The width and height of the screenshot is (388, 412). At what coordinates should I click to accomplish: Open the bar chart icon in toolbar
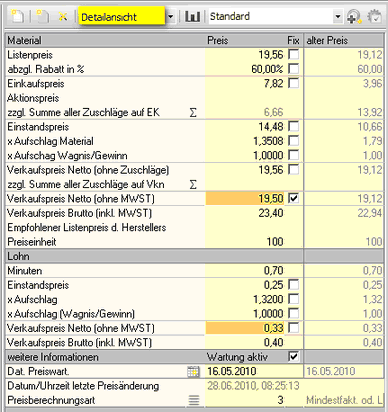(x=193, y=16)
